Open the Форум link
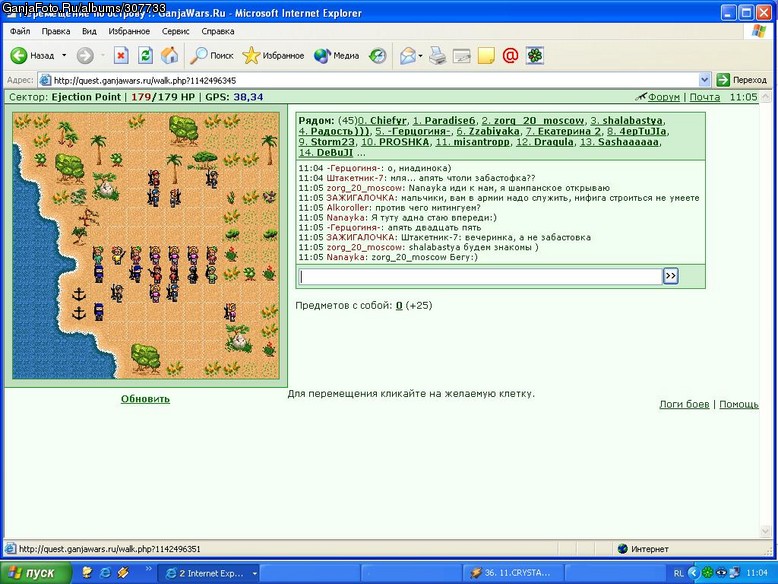 click(663, 97)
